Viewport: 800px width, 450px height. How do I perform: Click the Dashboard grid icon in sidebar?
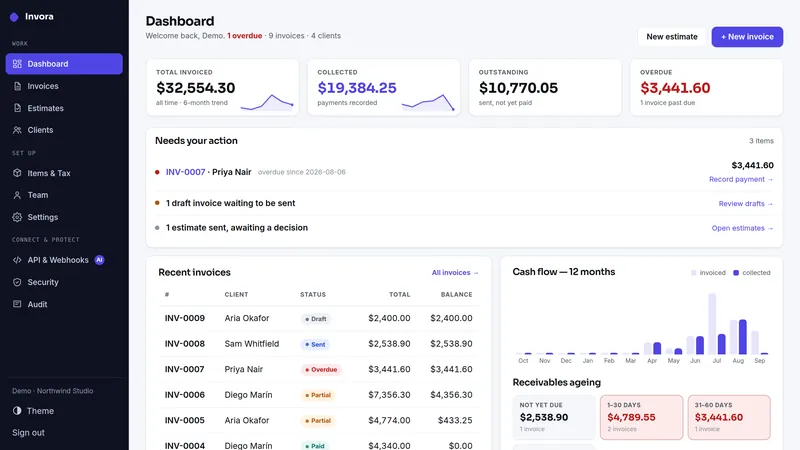click(17, 64)
